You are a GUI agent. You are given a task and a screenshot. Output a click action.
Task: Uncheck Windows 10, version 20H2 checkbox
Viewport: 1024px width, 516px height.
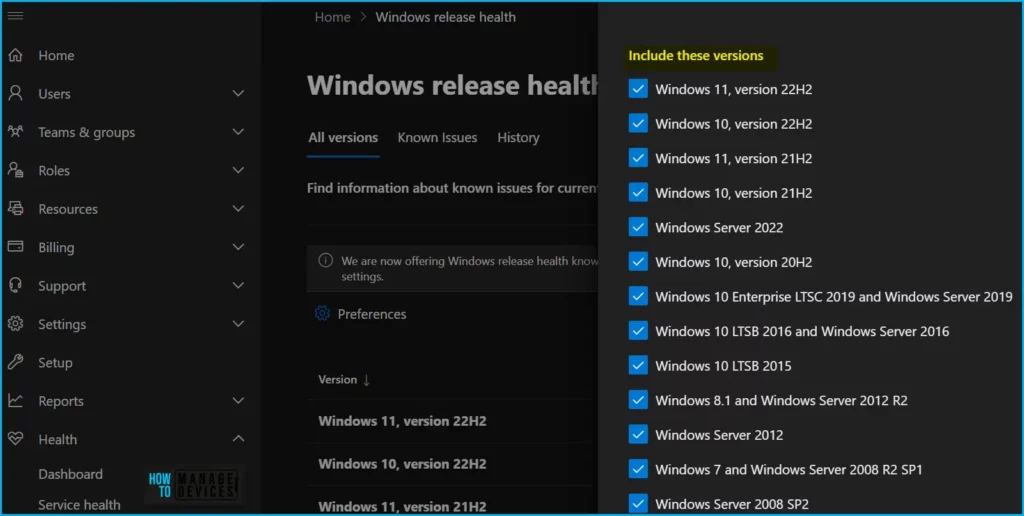point(638,262)
